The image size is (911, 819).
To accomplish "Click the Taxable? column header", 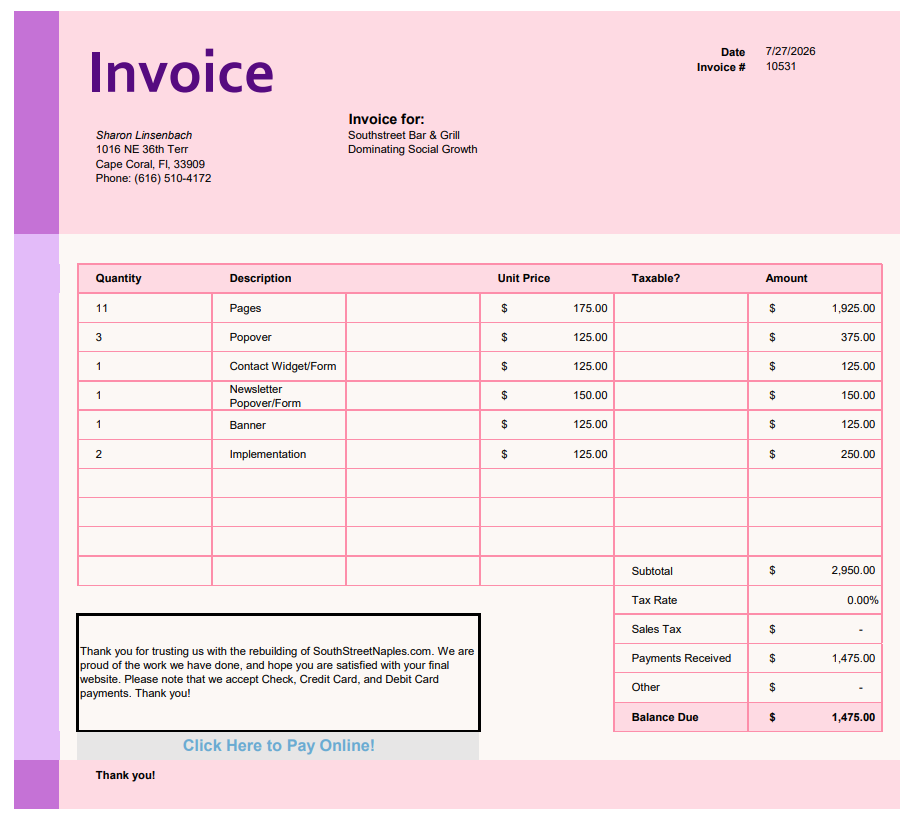I will click(655, 278).
